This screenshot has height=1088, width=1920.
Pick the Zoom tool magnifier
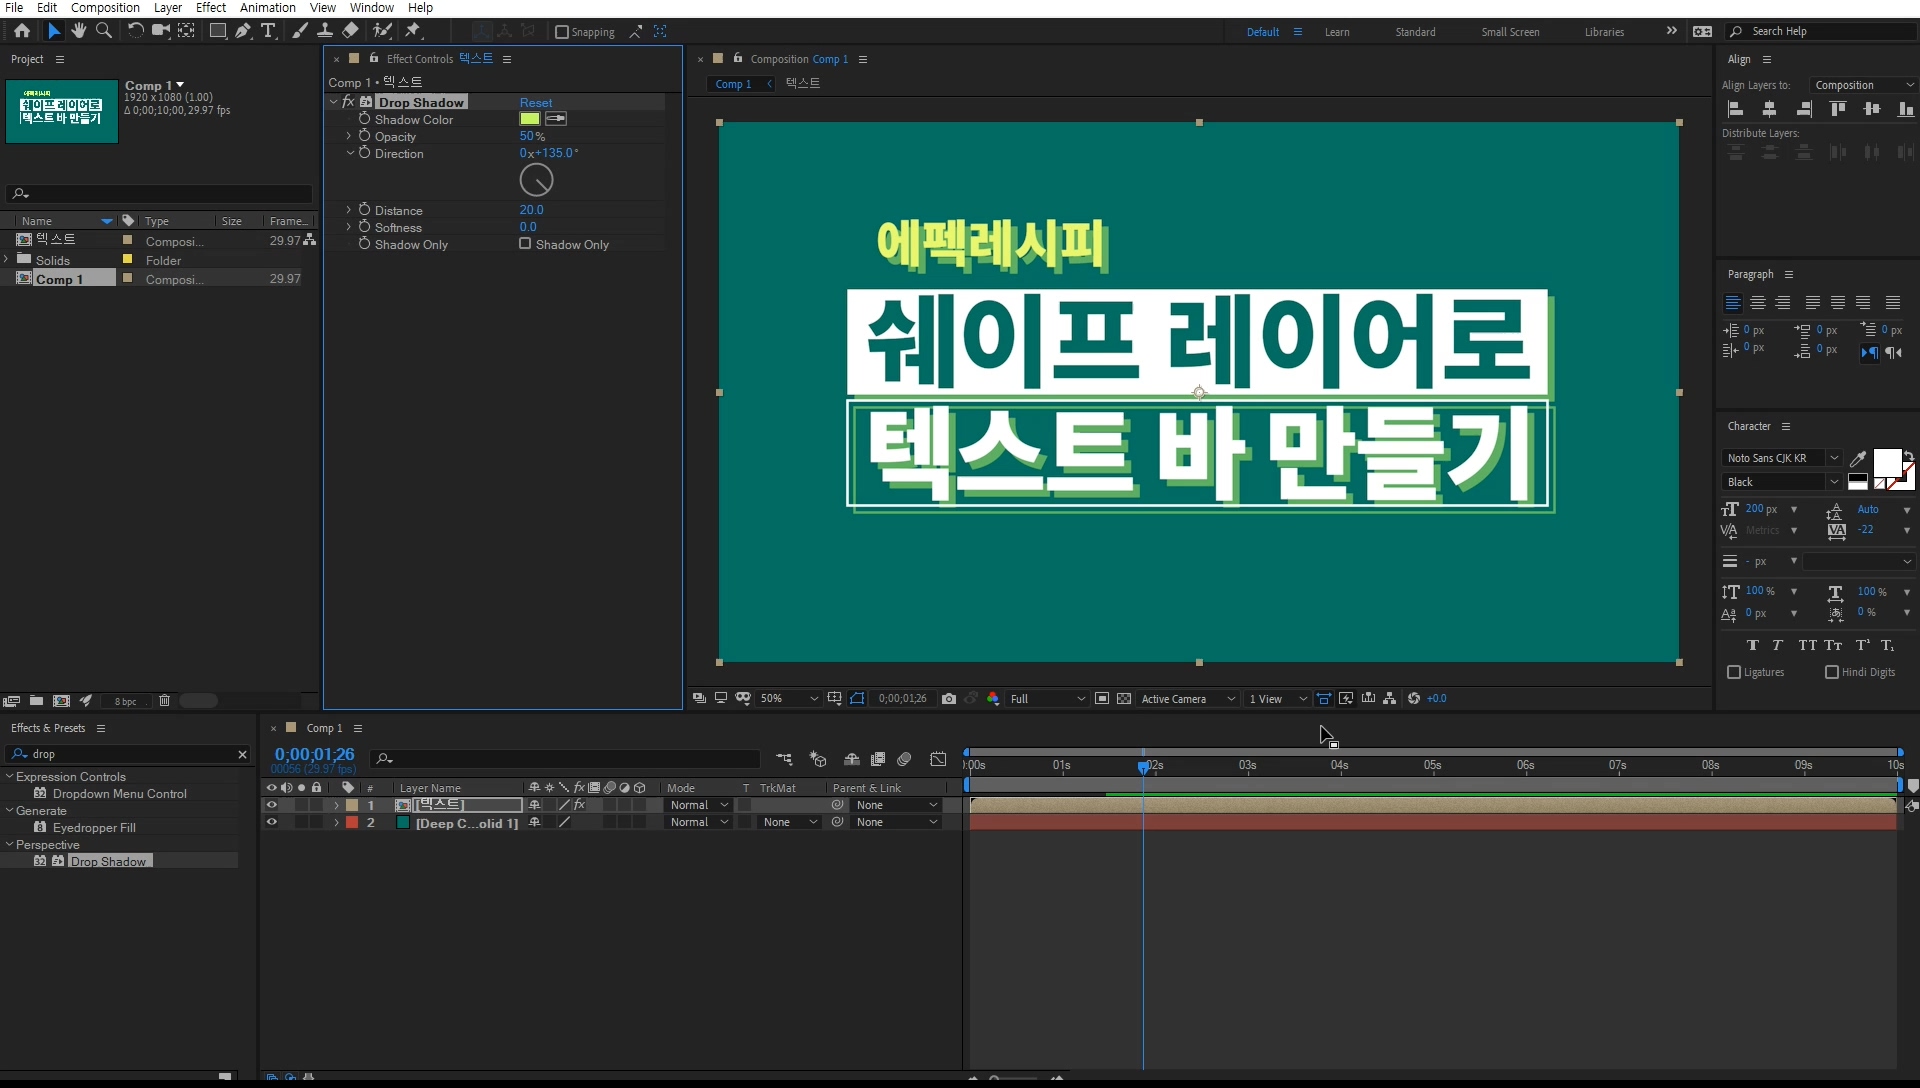point(104,31)
